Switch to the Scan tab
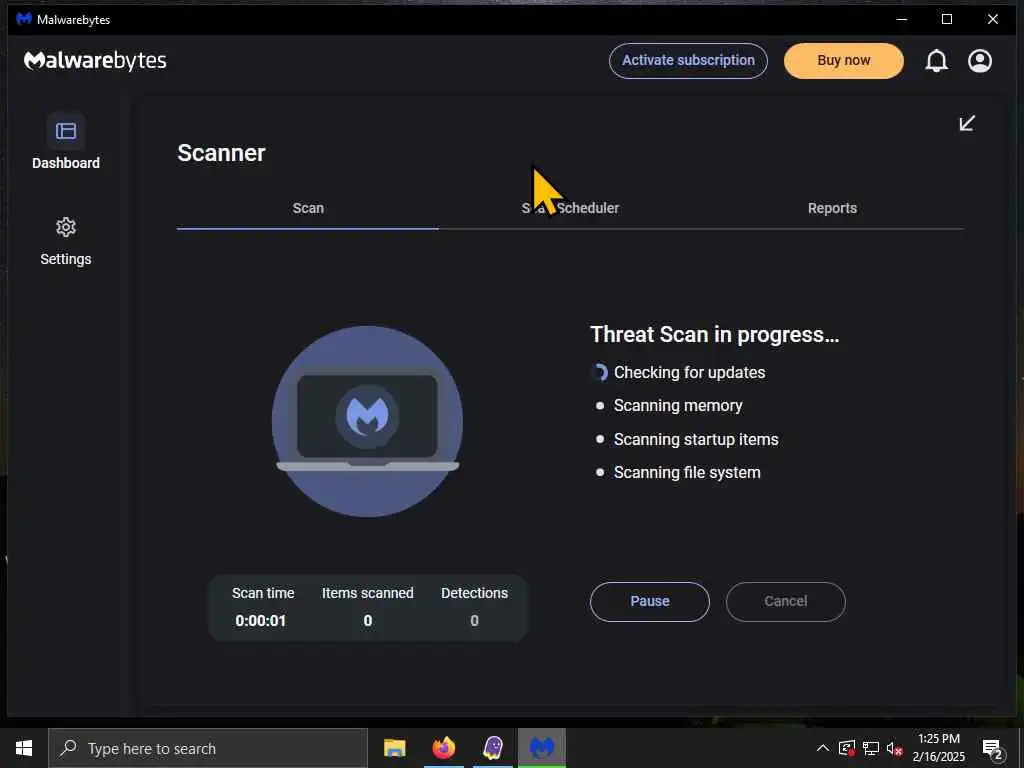 coord(308,208)
